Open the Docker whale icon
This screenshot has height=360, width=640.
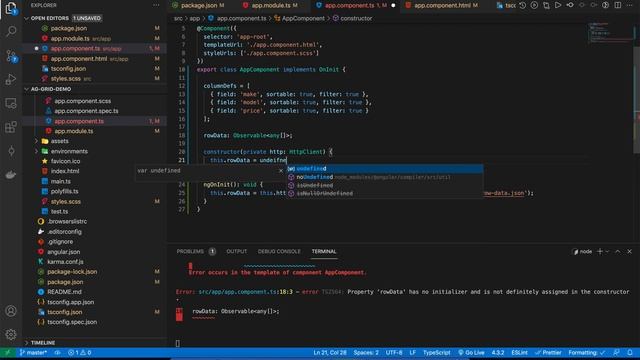click(11, 175)
